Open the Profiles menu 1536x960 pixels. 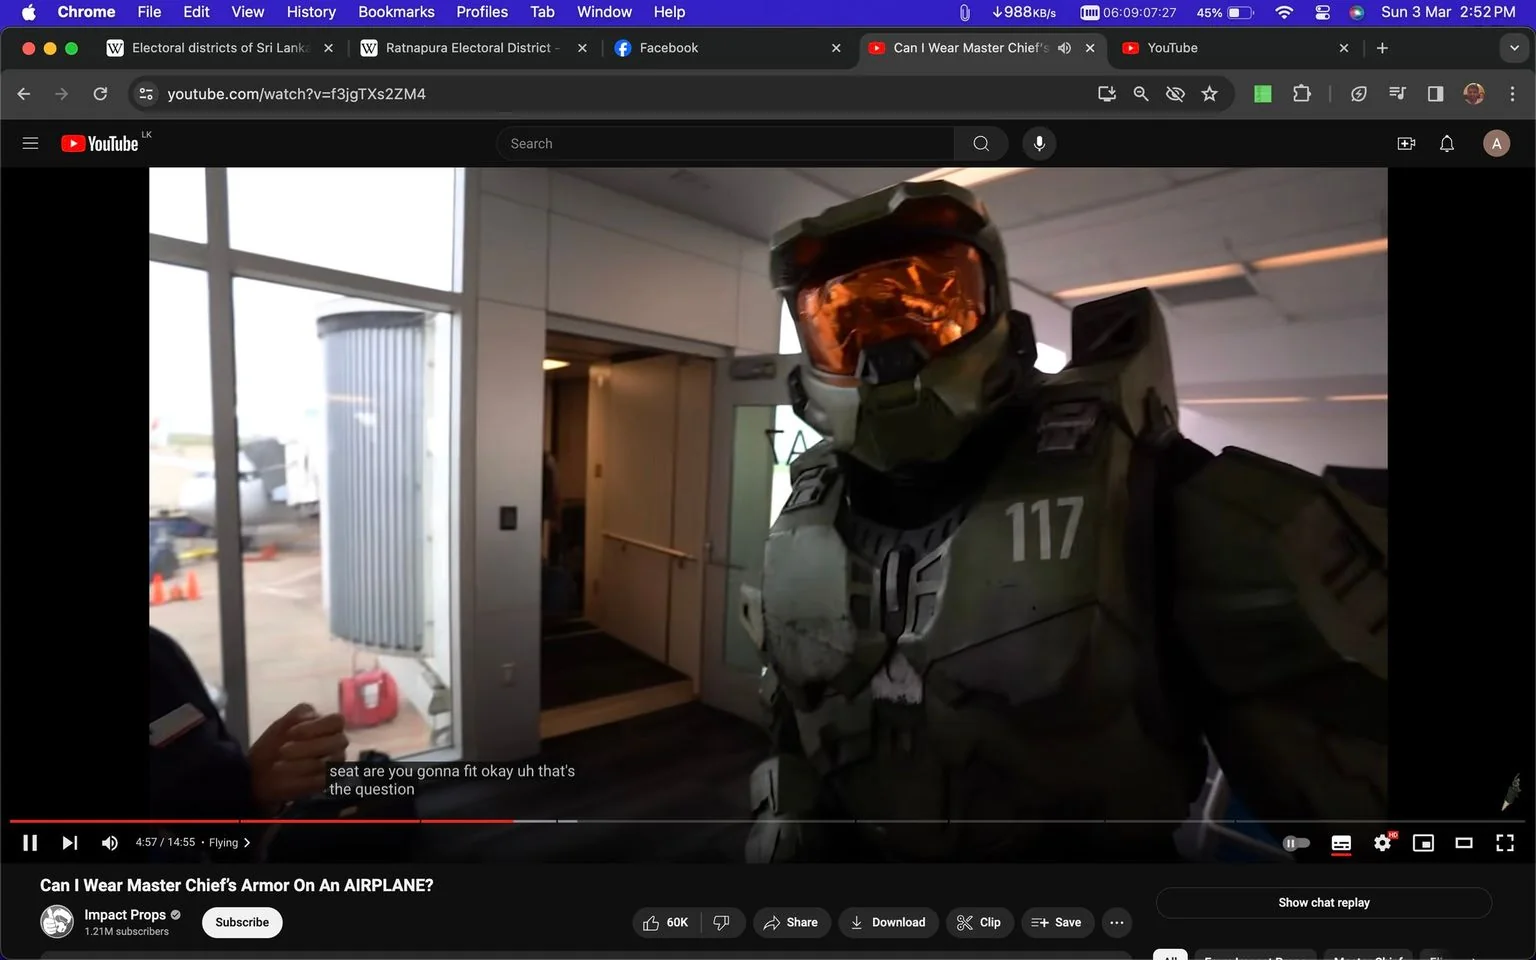[482, 12]
